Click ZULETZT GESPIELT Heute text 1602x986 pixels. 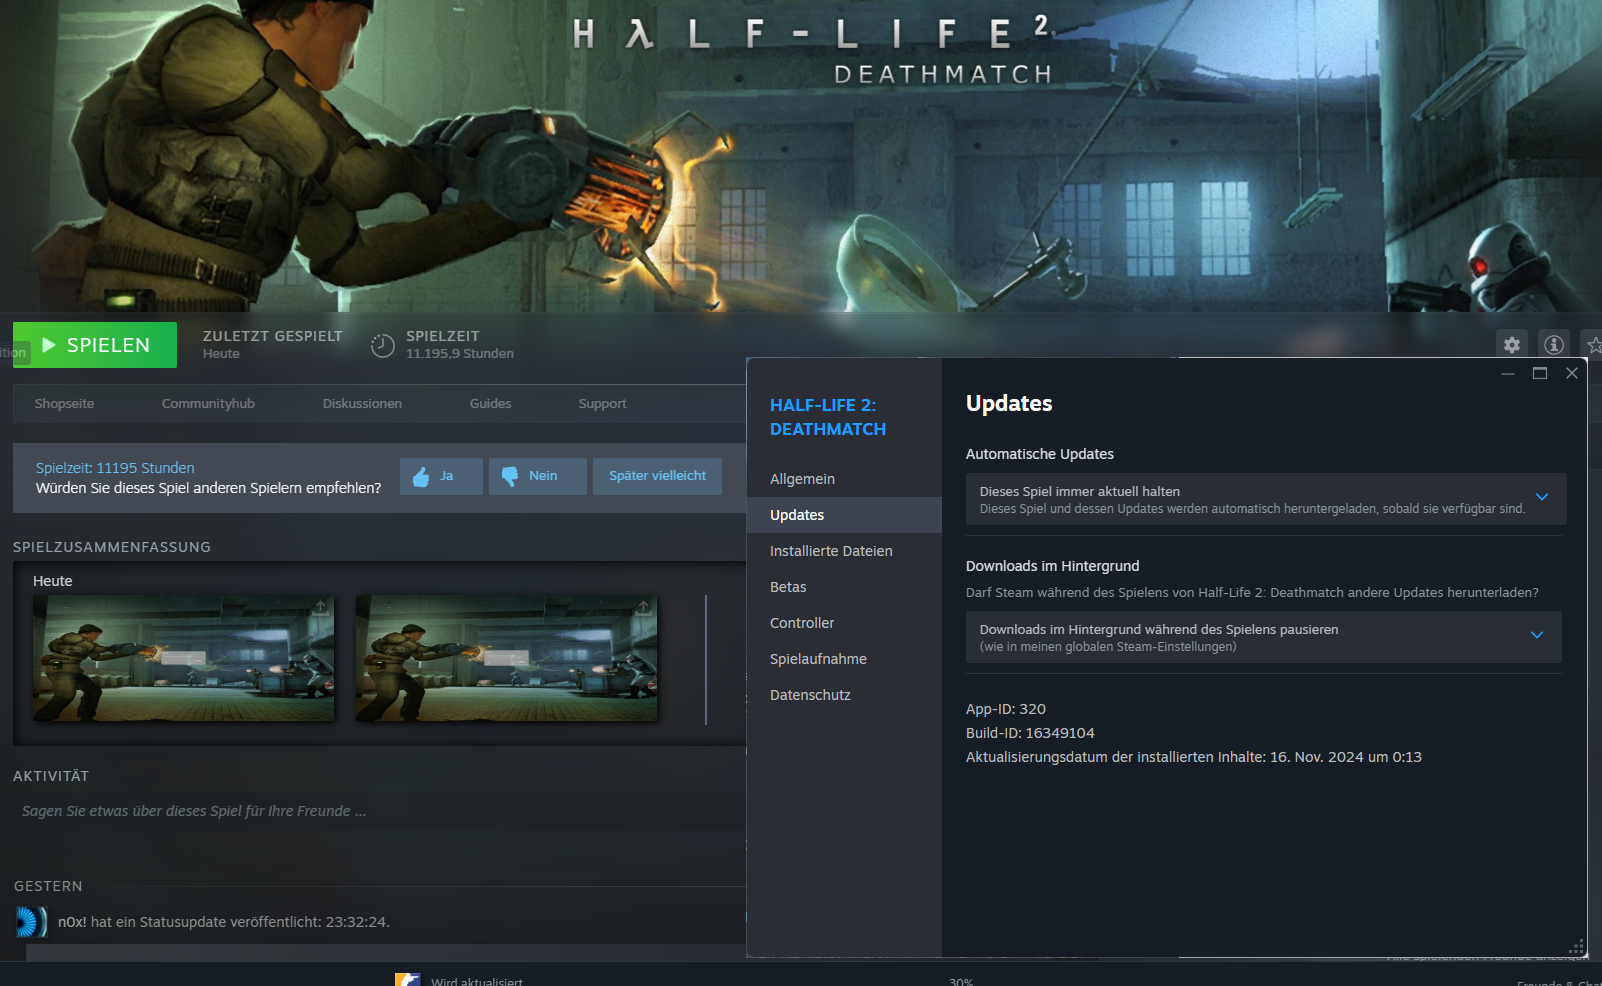pyautogui.click(x=272, y=344)
